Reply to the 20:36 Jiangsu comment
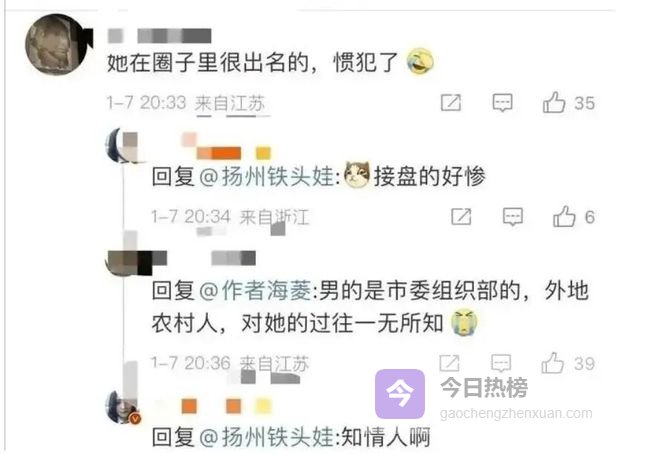The image size is (660, 454). click(x=501, y=363)
